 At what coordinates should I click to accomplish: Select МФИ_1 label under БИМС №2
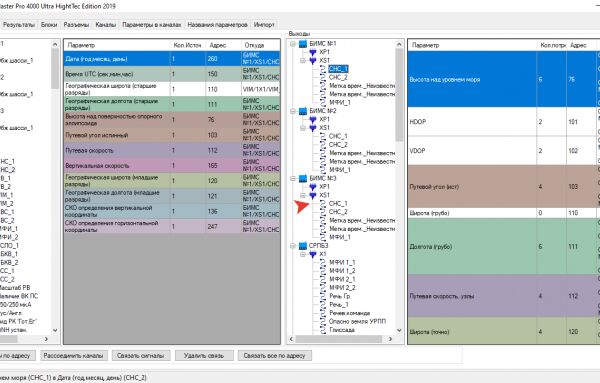coord(340,170)
